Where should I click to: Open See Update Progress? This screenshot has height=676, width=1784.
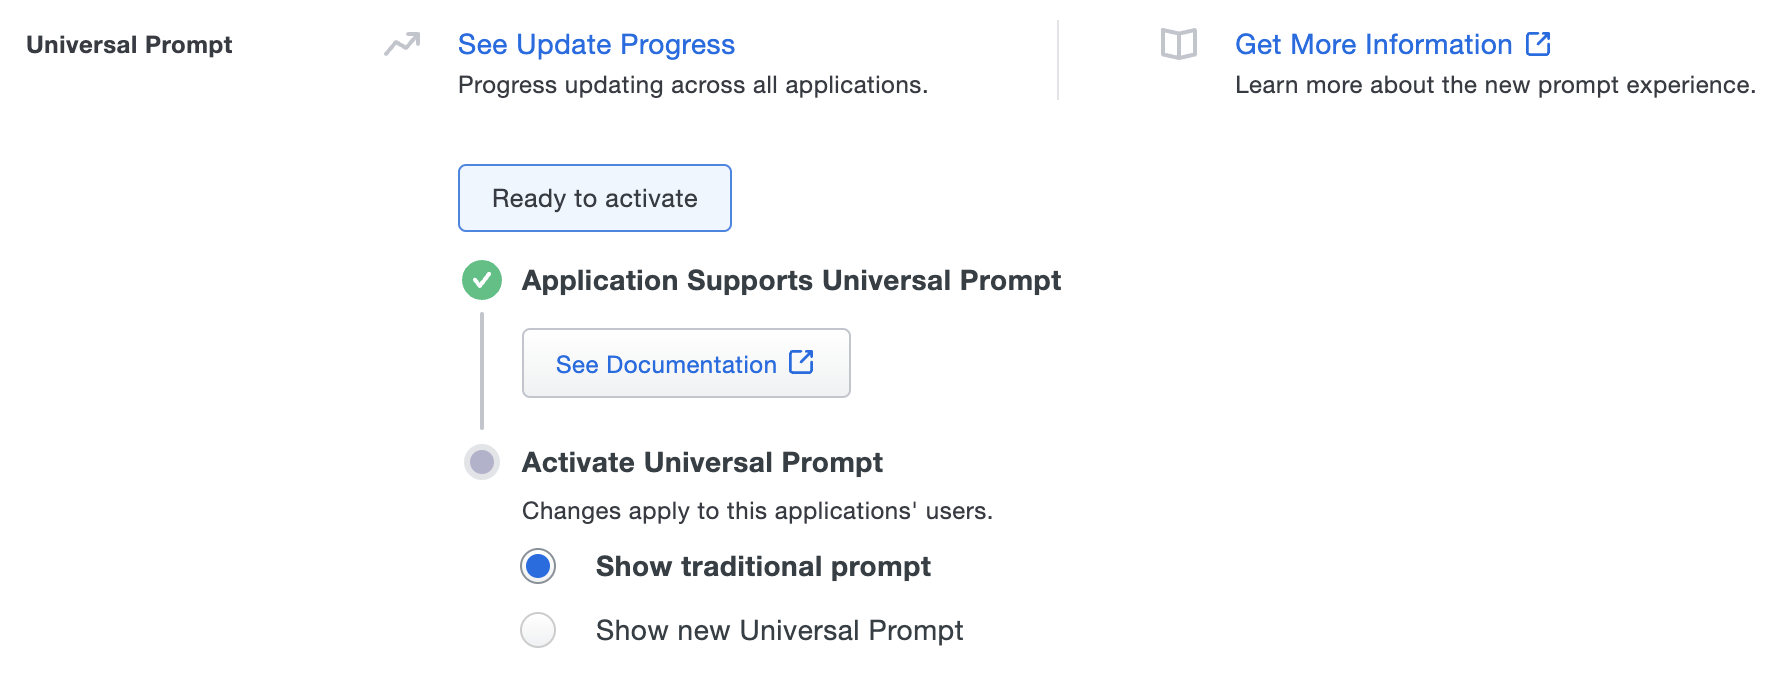[595, 44]
